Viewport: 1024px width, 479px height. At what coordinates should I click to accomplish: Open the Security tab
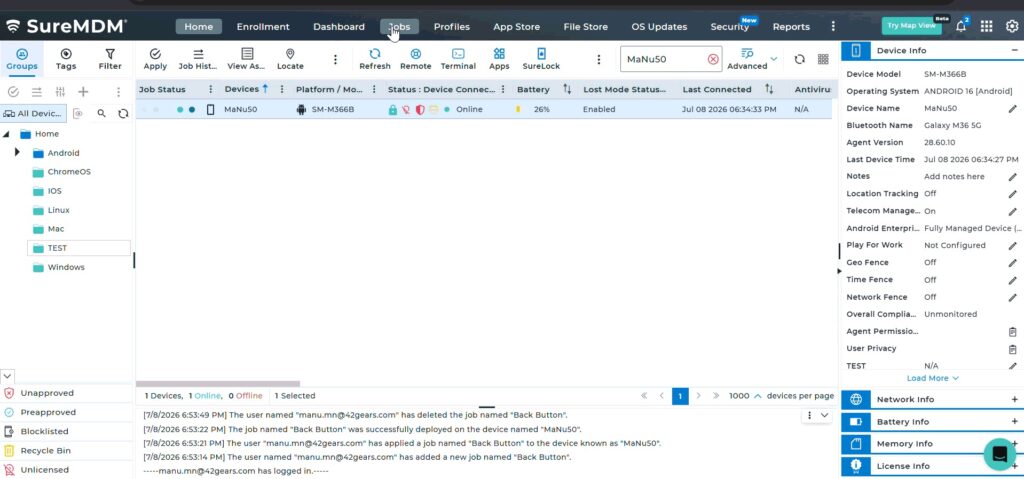pyautogui.click(x=729, y=27)
